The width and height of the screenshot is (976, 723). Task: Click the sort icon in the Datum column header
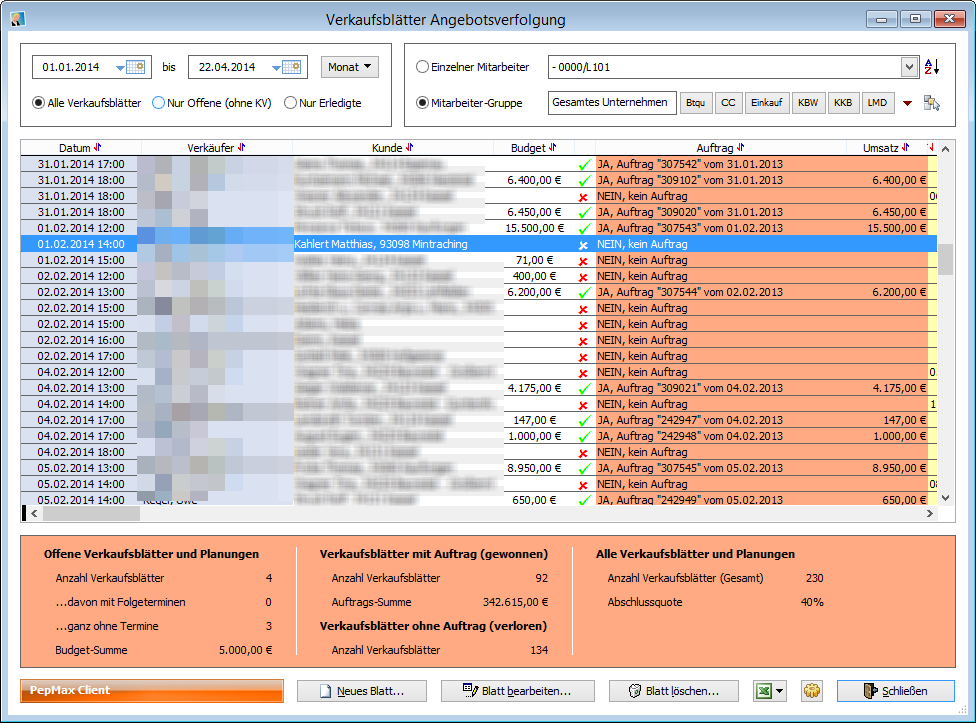pyautogui.click(x=98, y=148)
